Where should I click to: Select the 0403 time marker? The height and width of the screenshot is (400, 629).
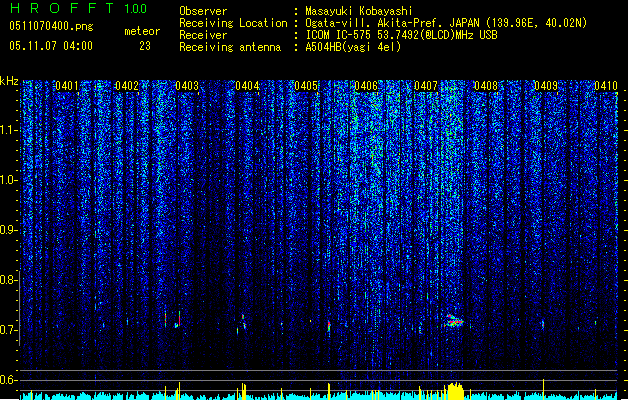coord(187,86)
